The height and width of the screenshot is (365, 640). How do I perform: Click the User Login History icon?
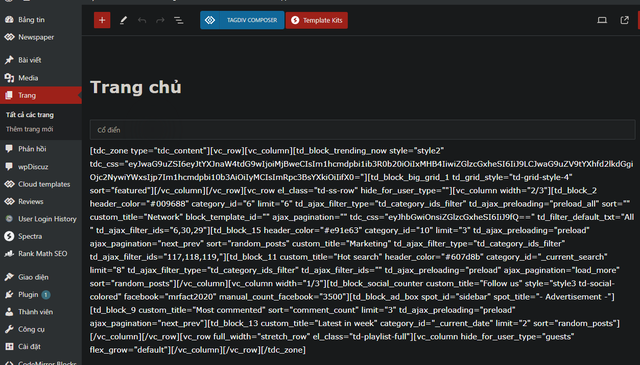9,219
